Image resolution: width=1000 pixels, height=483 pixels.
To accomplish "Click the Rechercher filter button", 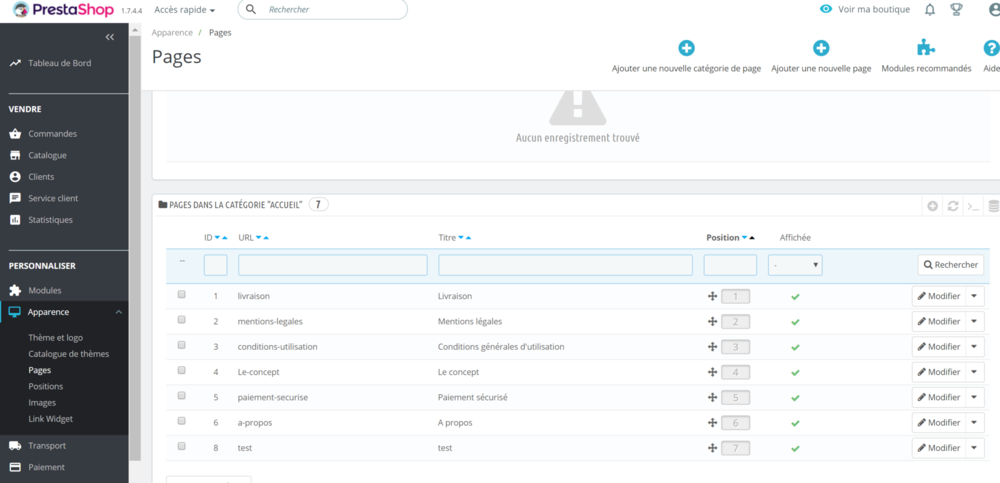I will pyautogui.click(x=951, y=265).
